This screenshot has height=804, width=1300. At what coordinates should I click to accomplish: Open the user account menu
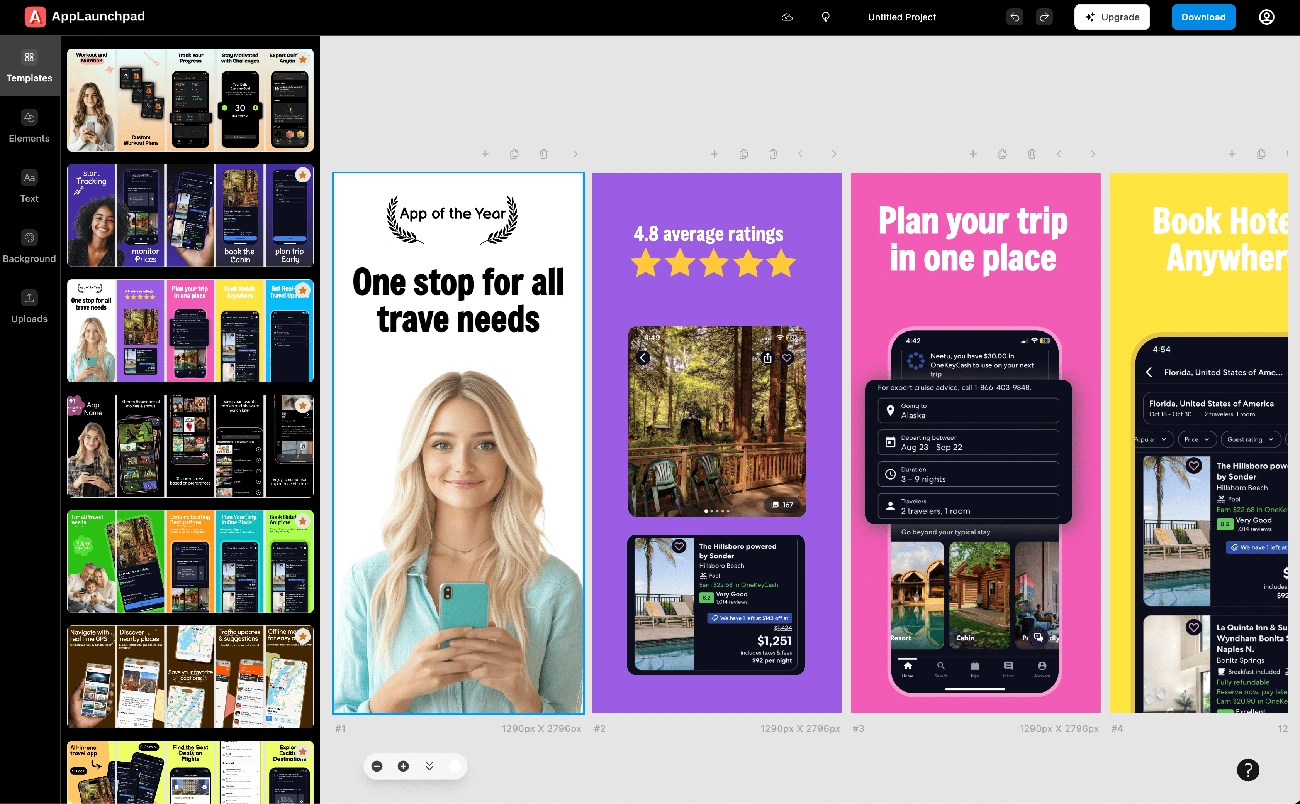tap(1267, 17)
